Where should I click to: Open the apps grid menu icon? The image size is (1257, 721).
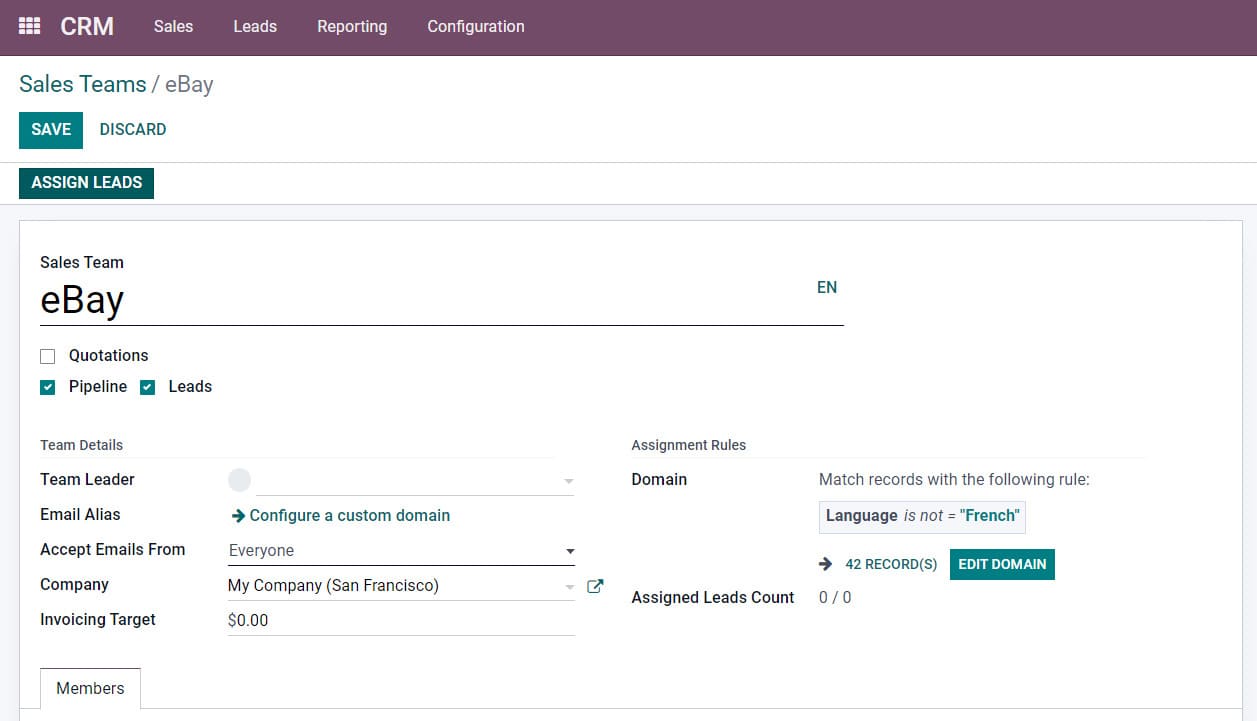(30, 27)
